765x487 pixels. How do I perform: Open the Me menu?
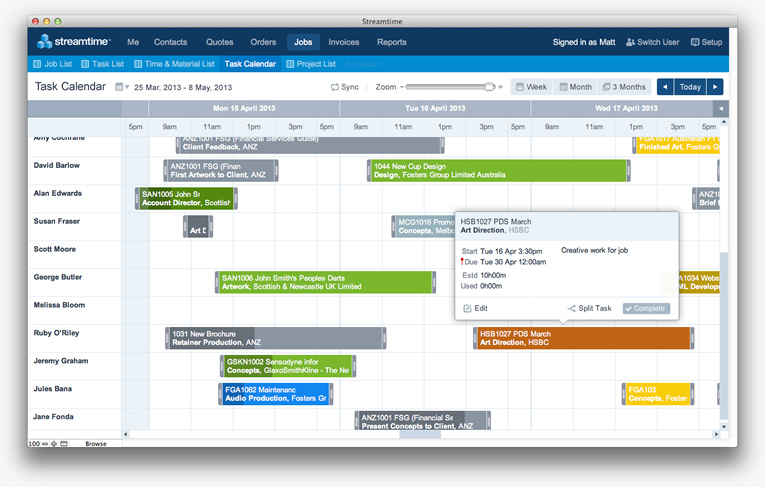tap(133, 42)
